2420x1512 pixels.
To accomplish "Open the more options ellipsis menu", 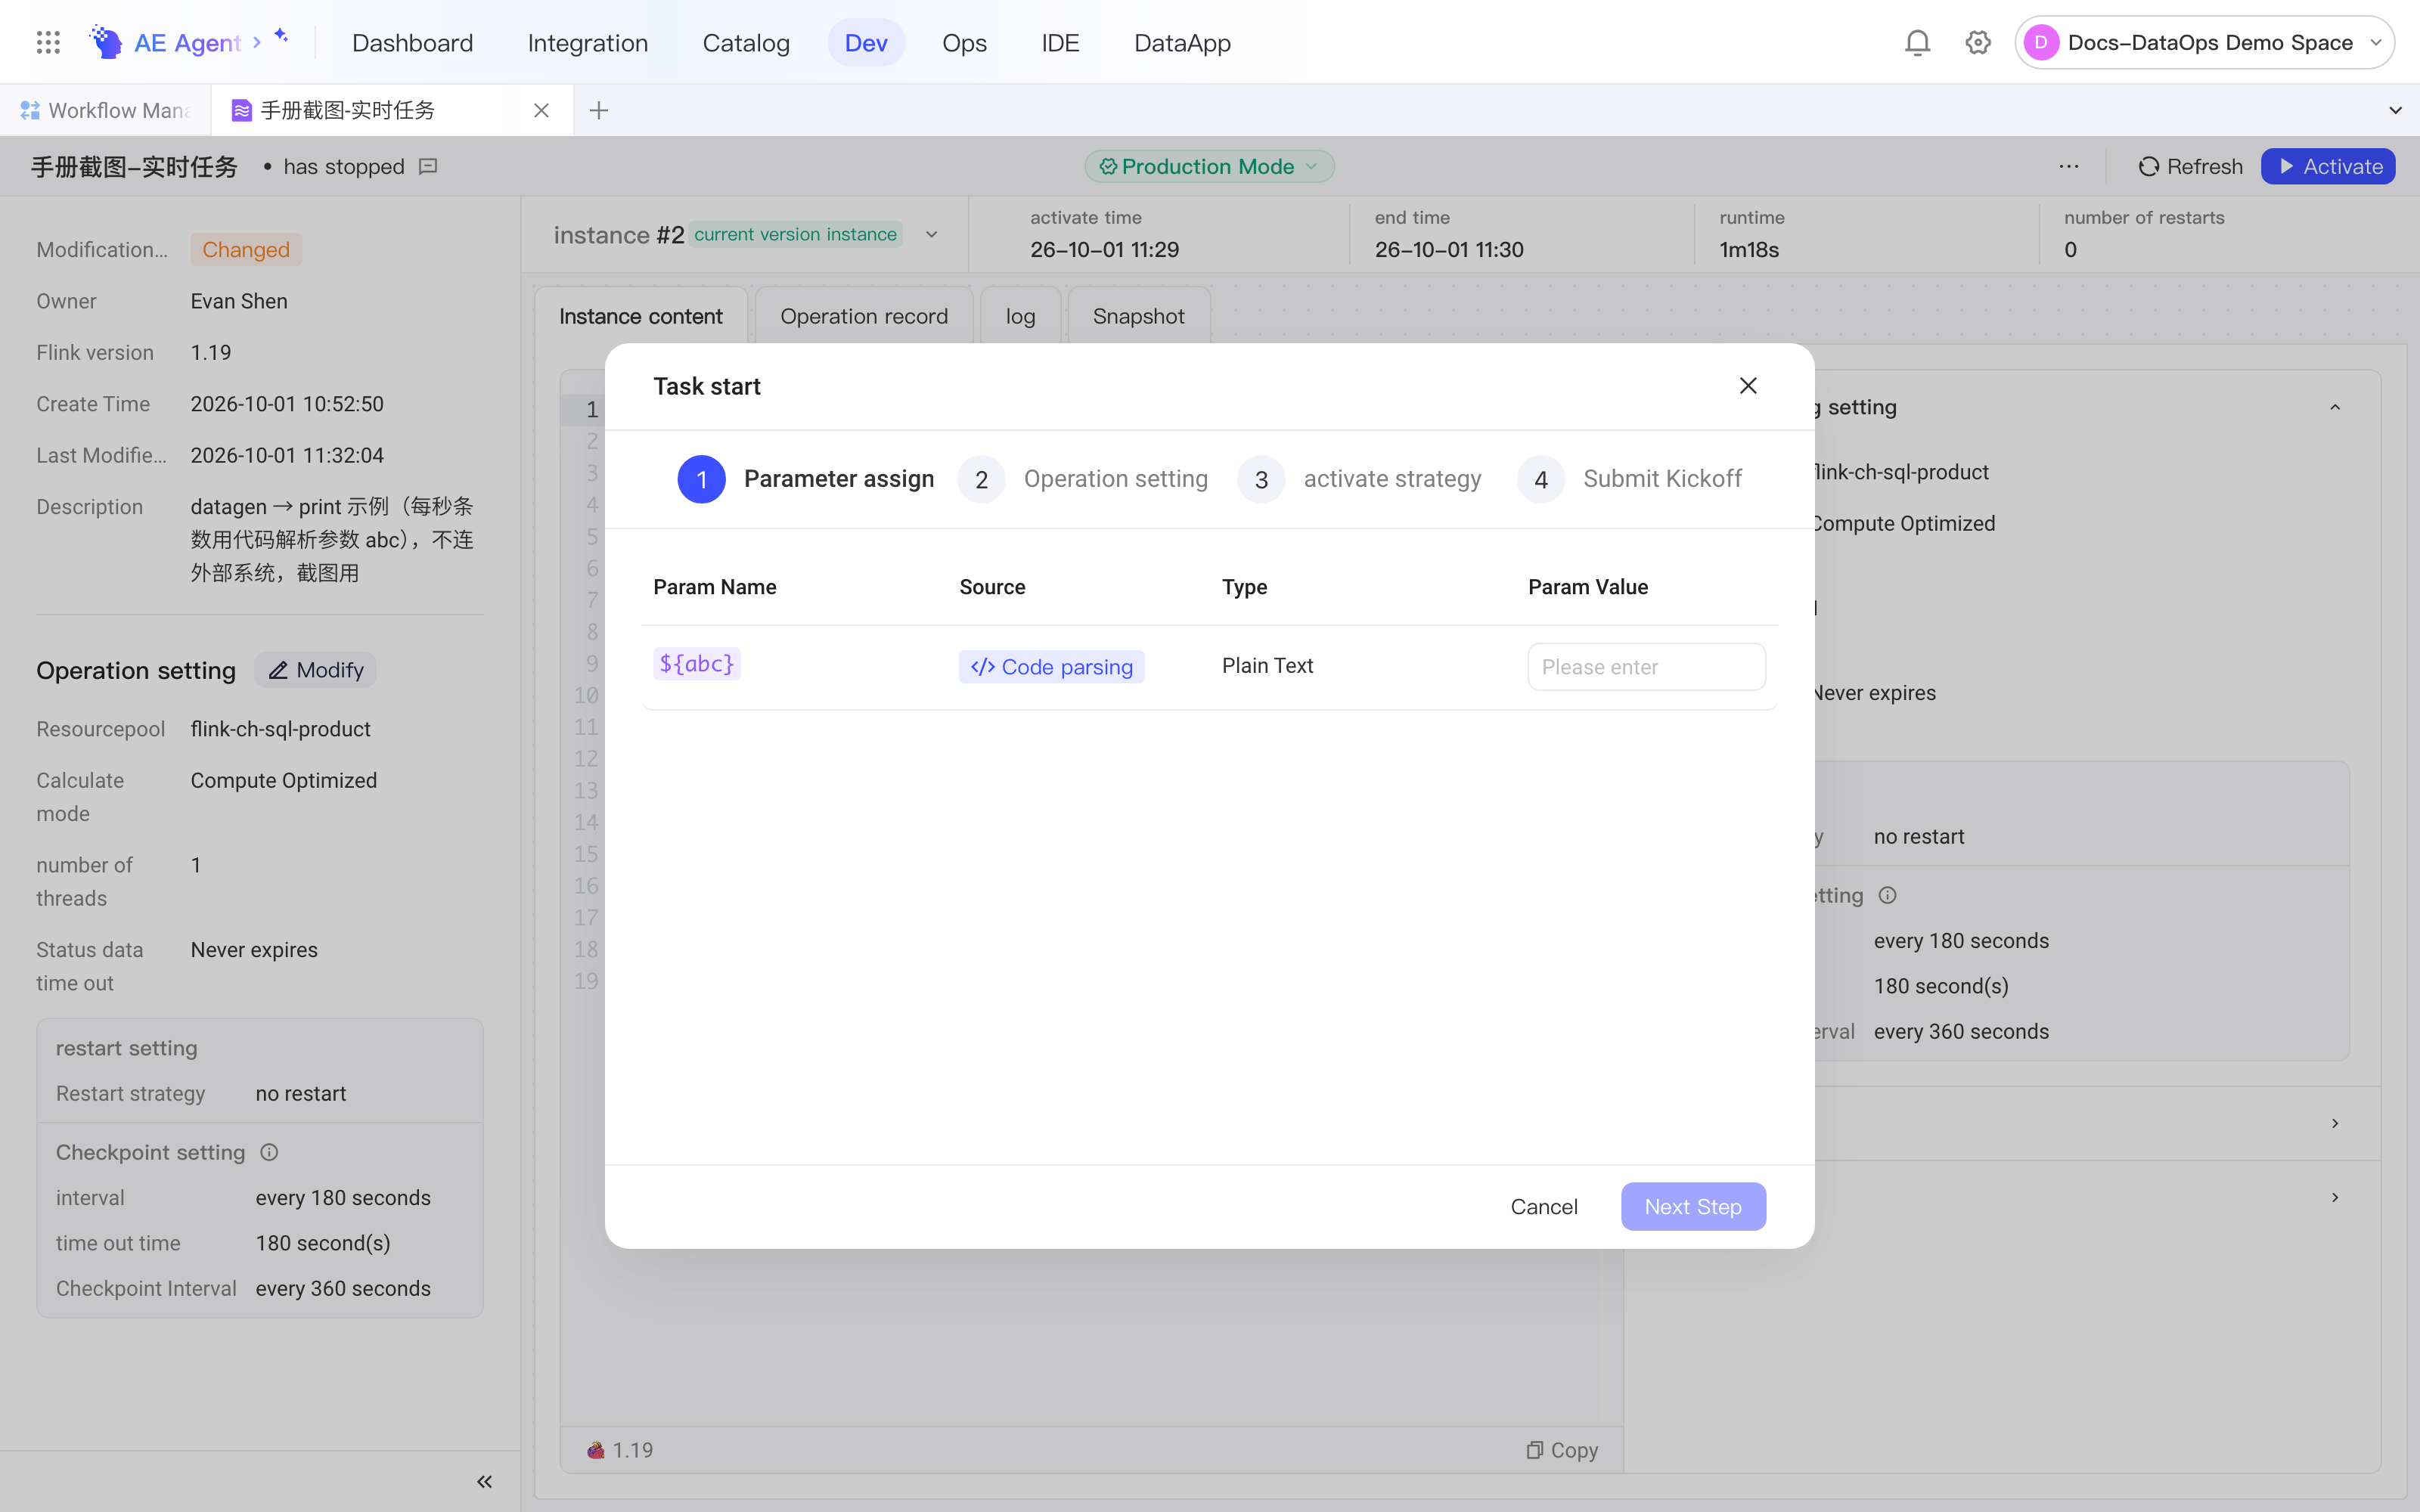I will point(2069,166).
